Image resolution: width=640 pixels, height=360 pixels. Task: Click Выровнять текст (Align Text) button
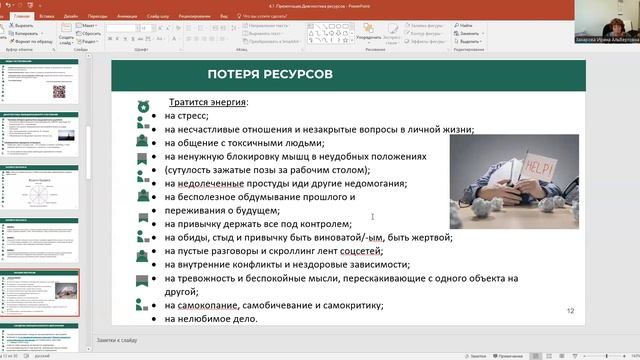263,33
